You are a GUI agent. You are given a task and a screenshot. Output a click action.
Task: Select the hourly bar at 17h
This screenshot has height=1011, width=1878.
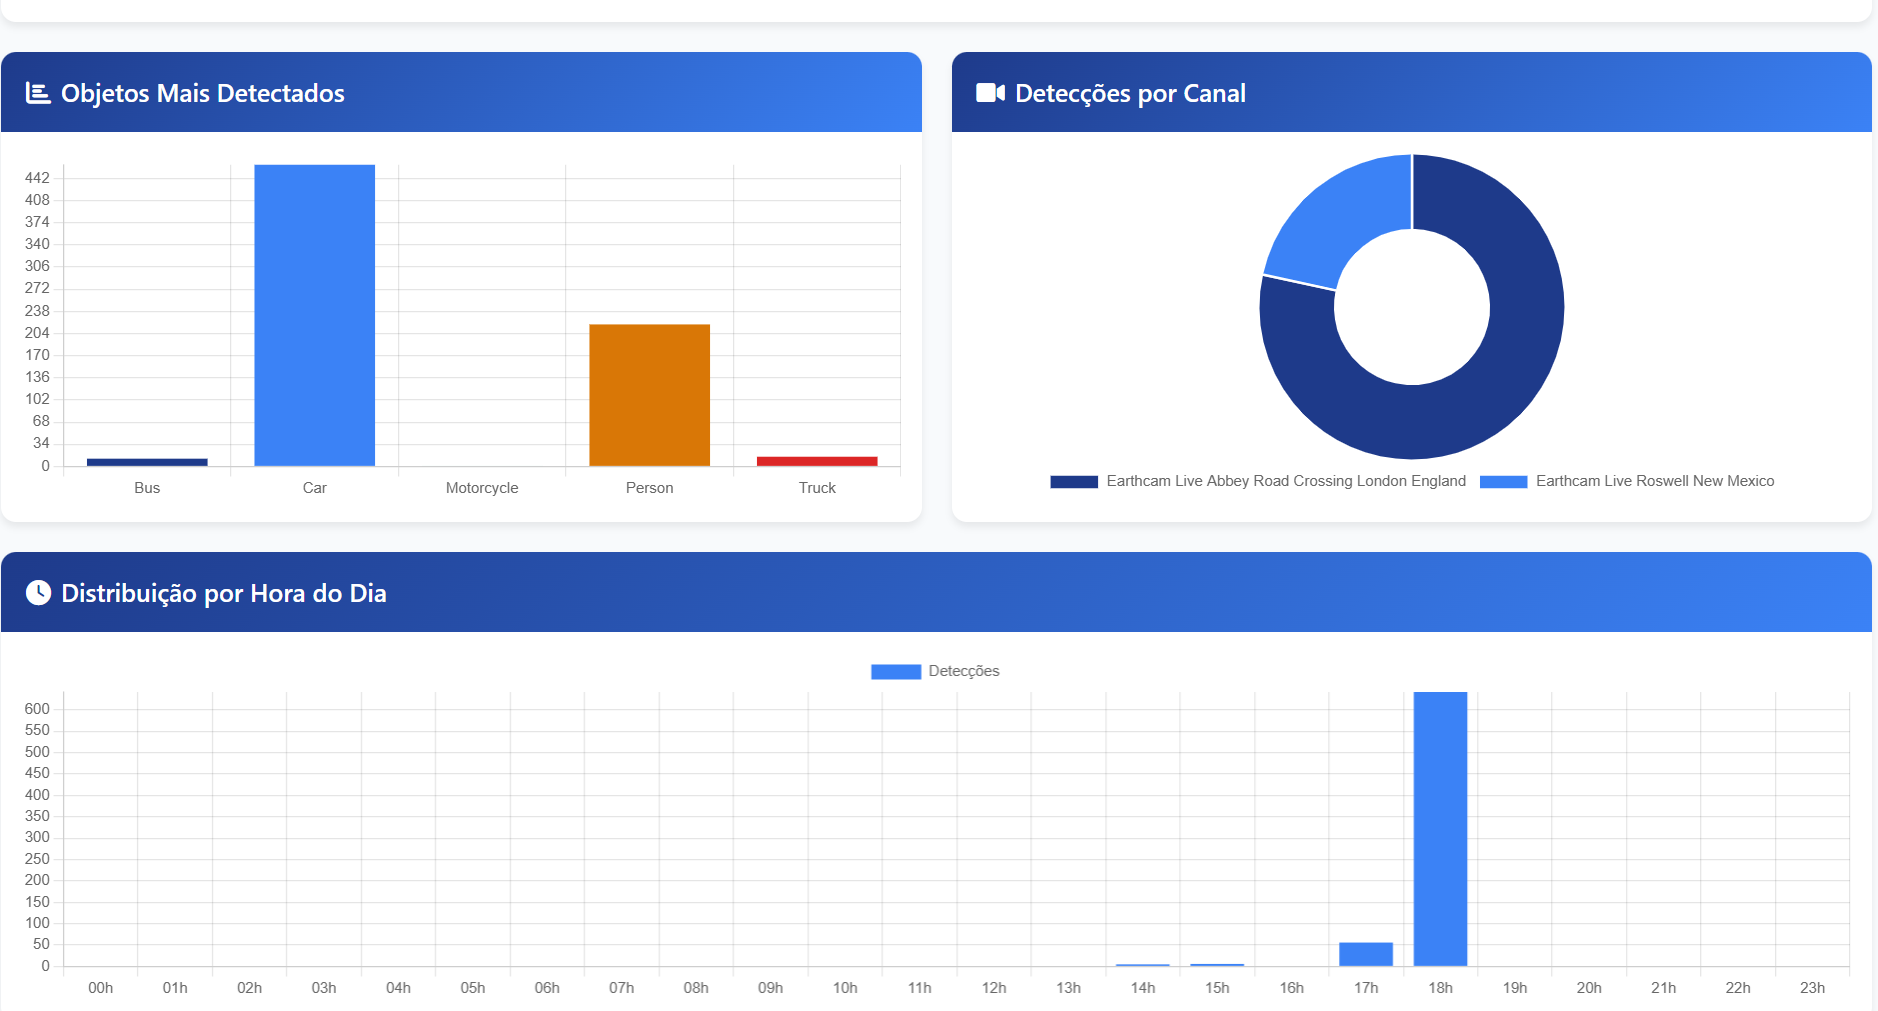[x=1366, y=954]
